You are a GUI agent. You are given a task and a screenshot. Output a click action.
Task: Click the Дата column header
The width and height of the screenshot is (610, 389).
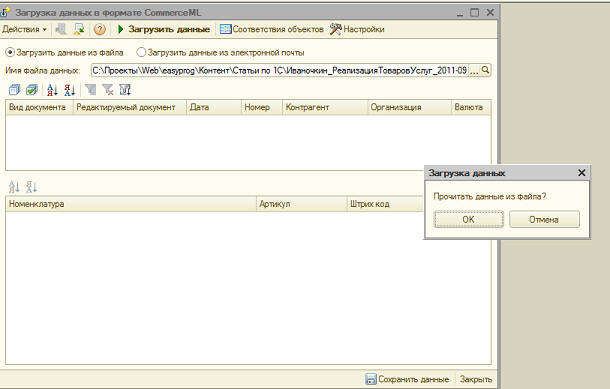click(214, 107)
